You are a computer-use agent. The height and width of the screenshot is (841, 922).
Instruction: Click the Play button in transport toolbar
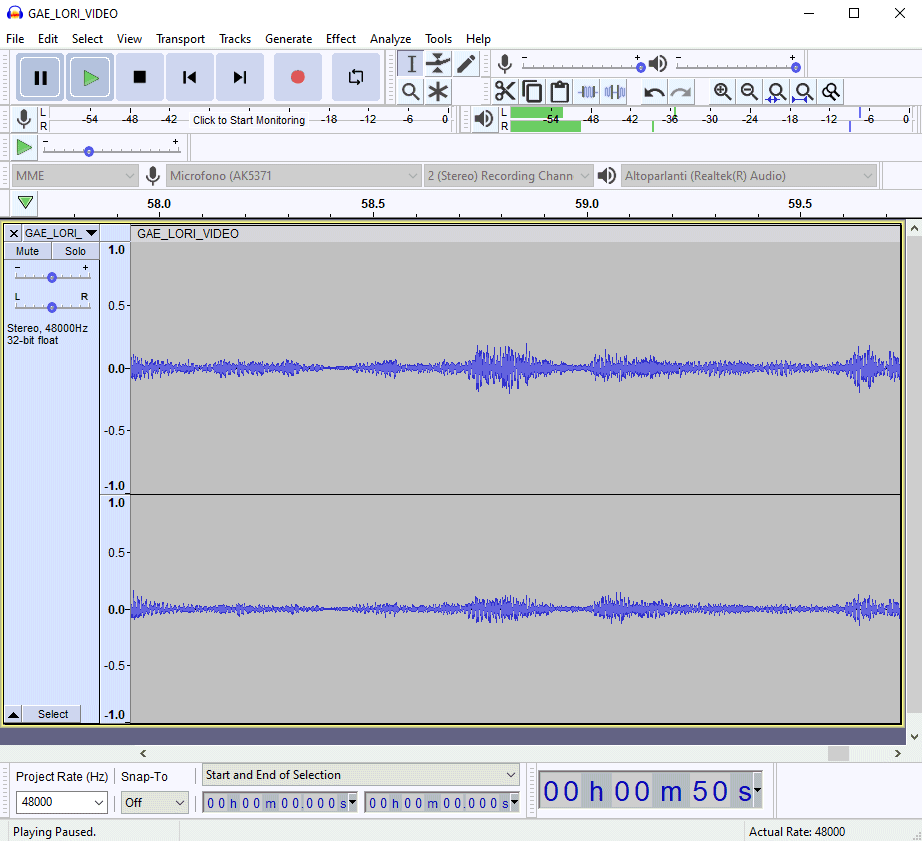(x=90, y=77)
